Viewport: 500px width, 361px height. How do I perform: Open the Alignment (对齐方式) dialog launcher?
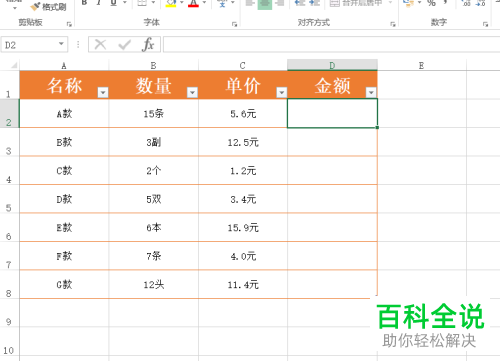pyautogui.click(x=393, y=24)
